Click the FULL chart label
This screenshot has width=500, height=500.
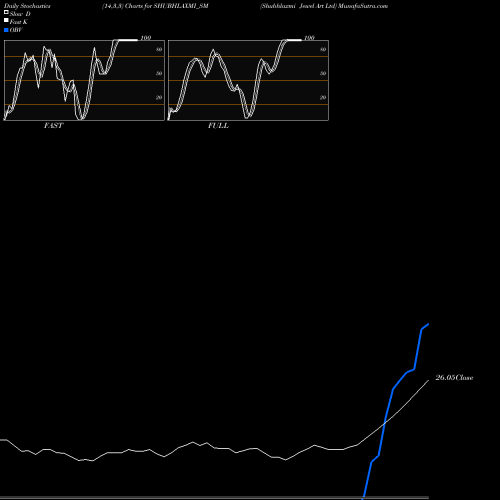218,126
